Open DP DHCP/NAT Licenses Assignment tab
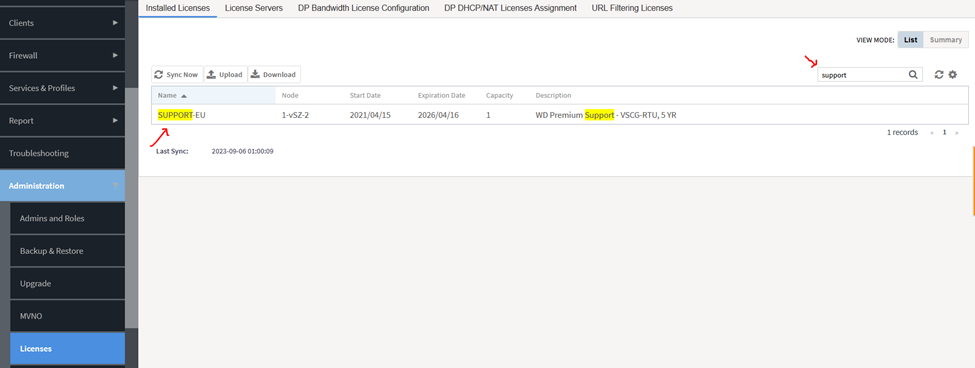Screen dimensions: 975x368 click(x=511, y=8)
